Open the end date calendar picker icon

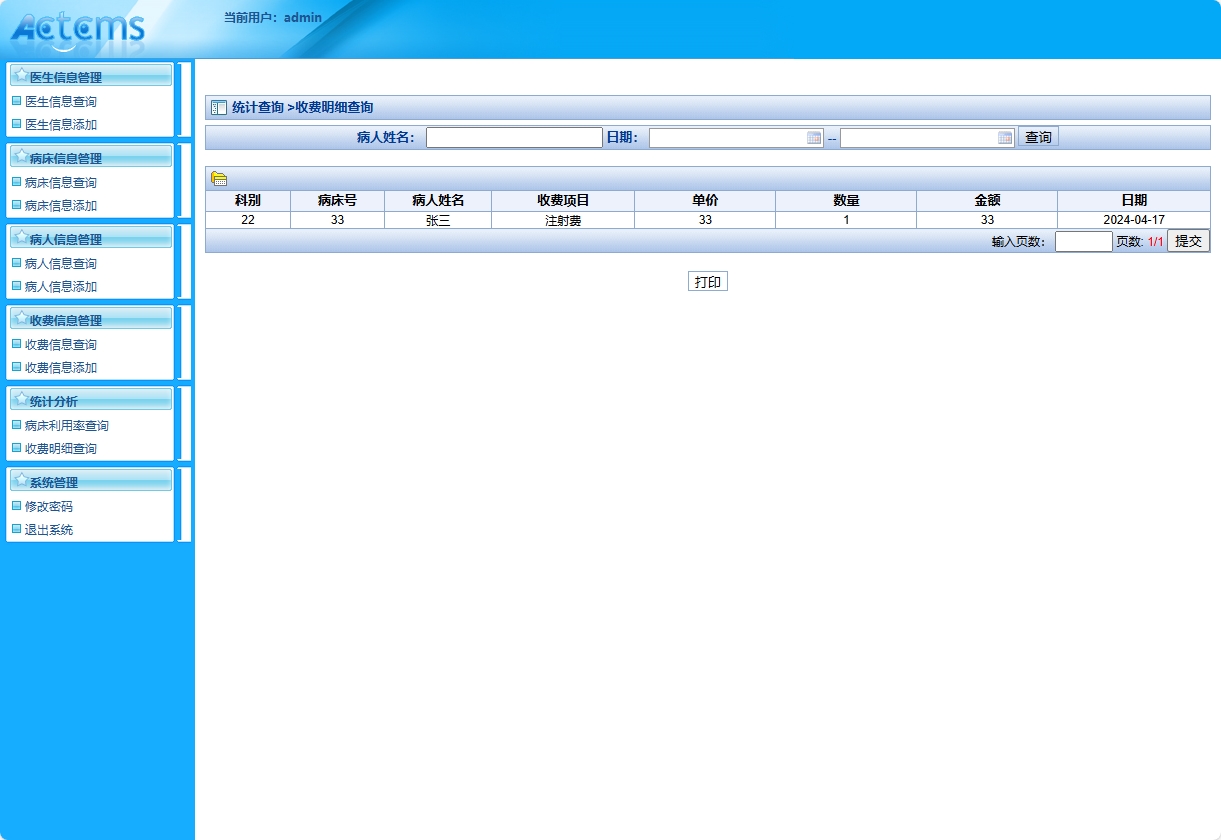pyautogui.click(x=1005, y=138)
